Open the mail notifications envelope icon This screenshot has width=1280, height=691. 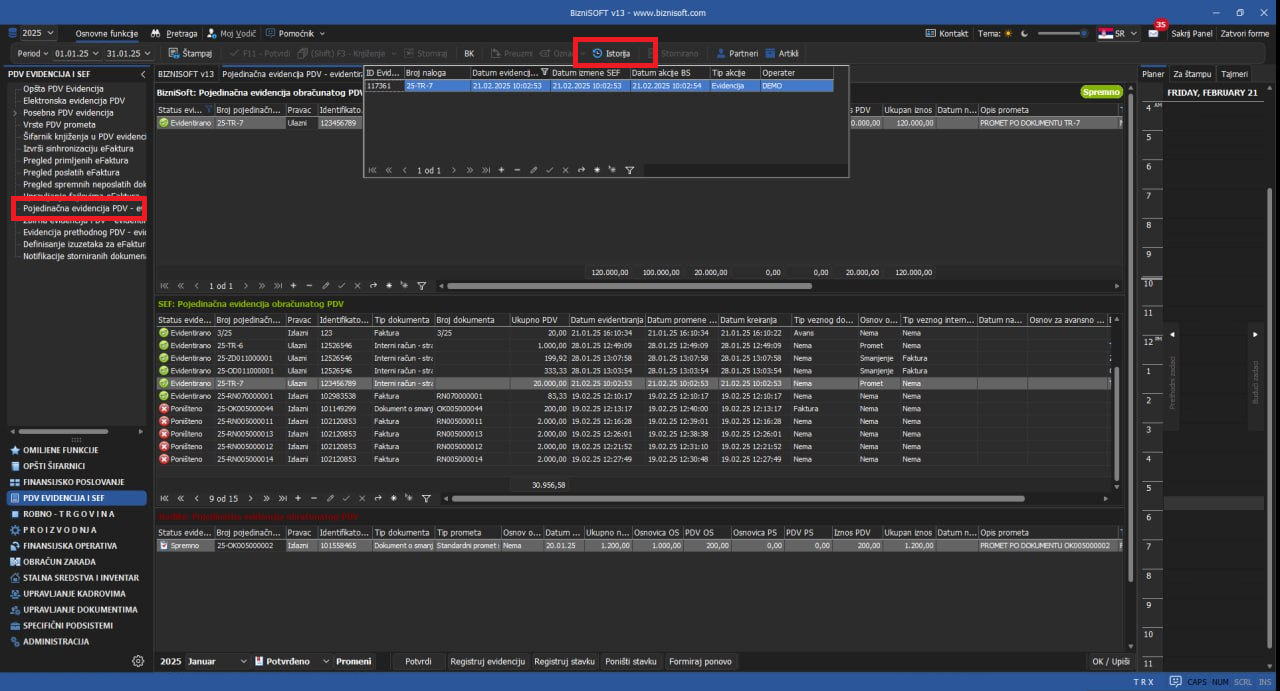coord(1152,33)
